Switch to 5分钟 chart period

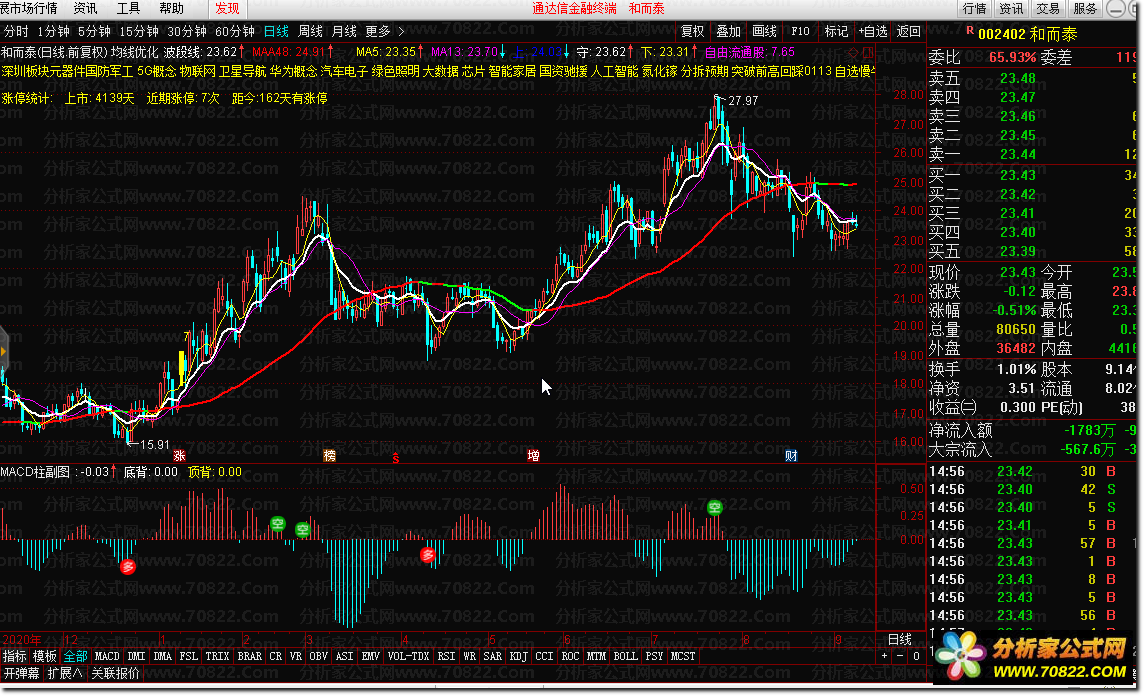coord(94,31)
